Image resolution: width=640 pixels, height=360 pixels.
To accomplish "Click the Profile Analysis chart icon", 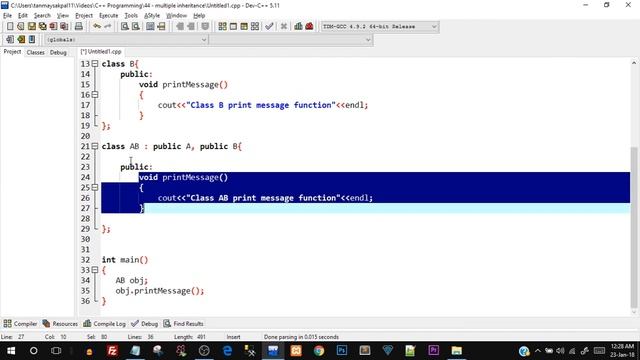I will 298,27.
